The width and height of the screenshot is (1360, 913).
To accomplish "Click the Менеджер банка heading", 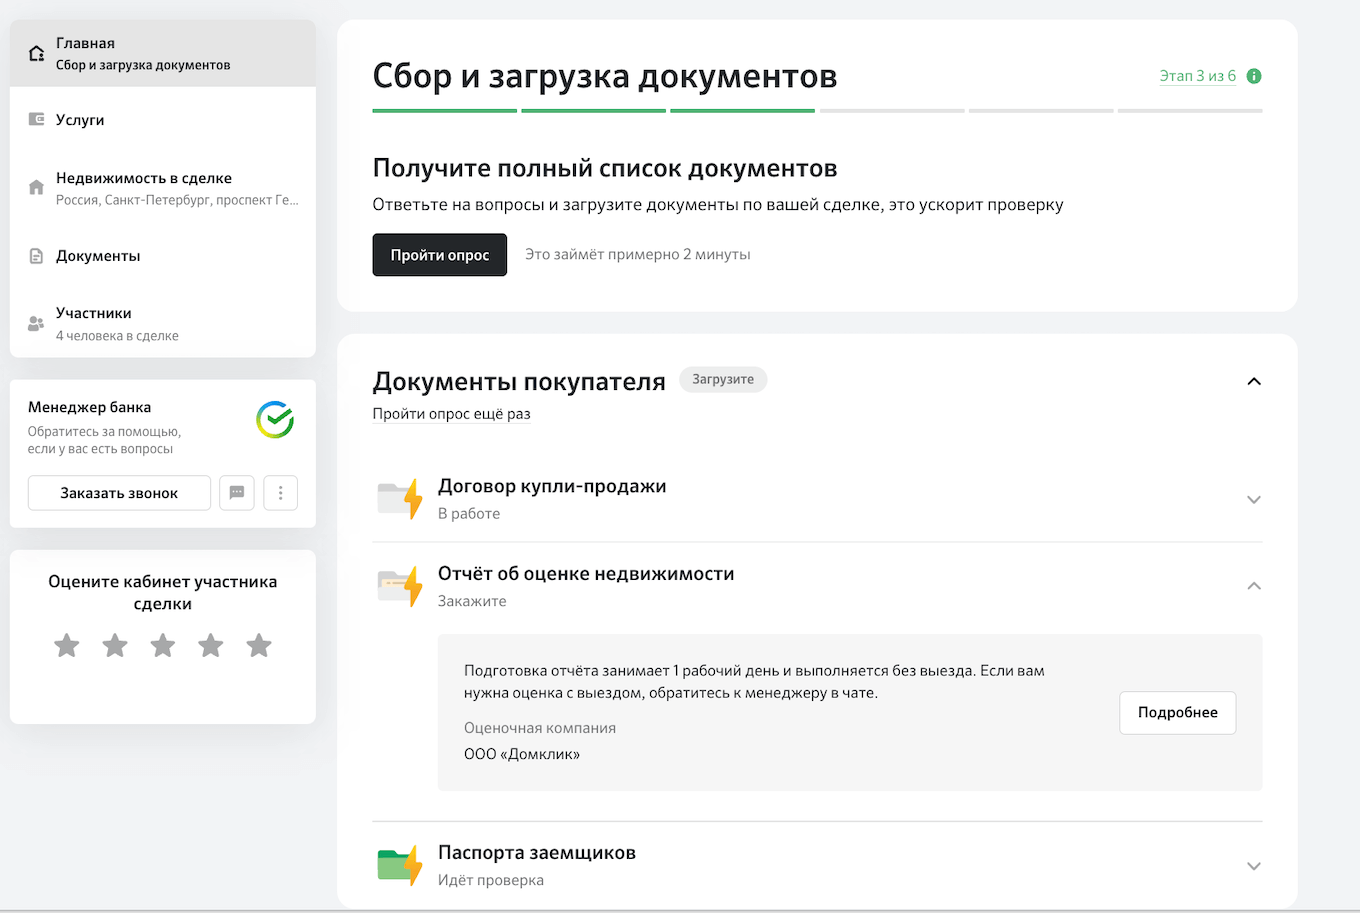I will (x=90, y=407).
